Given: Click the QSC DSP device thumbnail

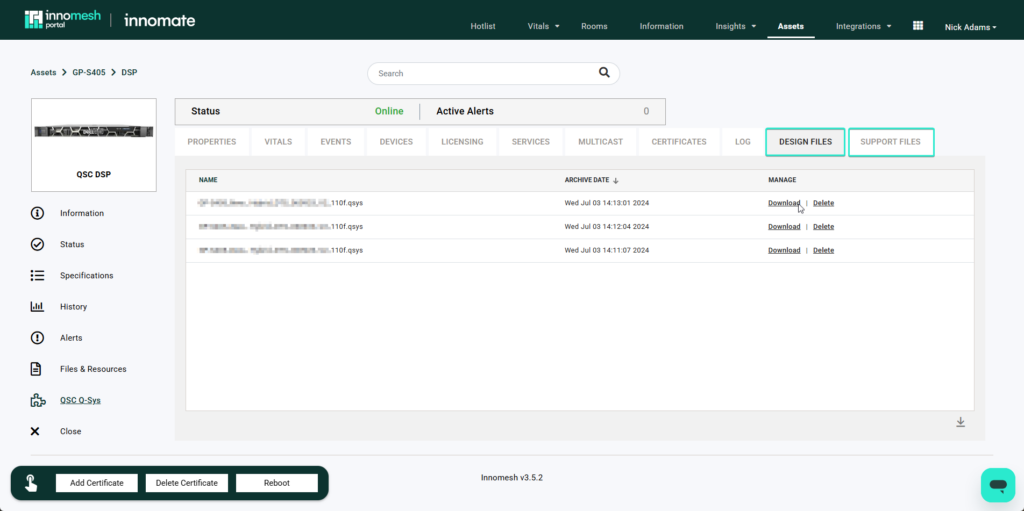Looking at the screenshot, I should coord(94,145).
